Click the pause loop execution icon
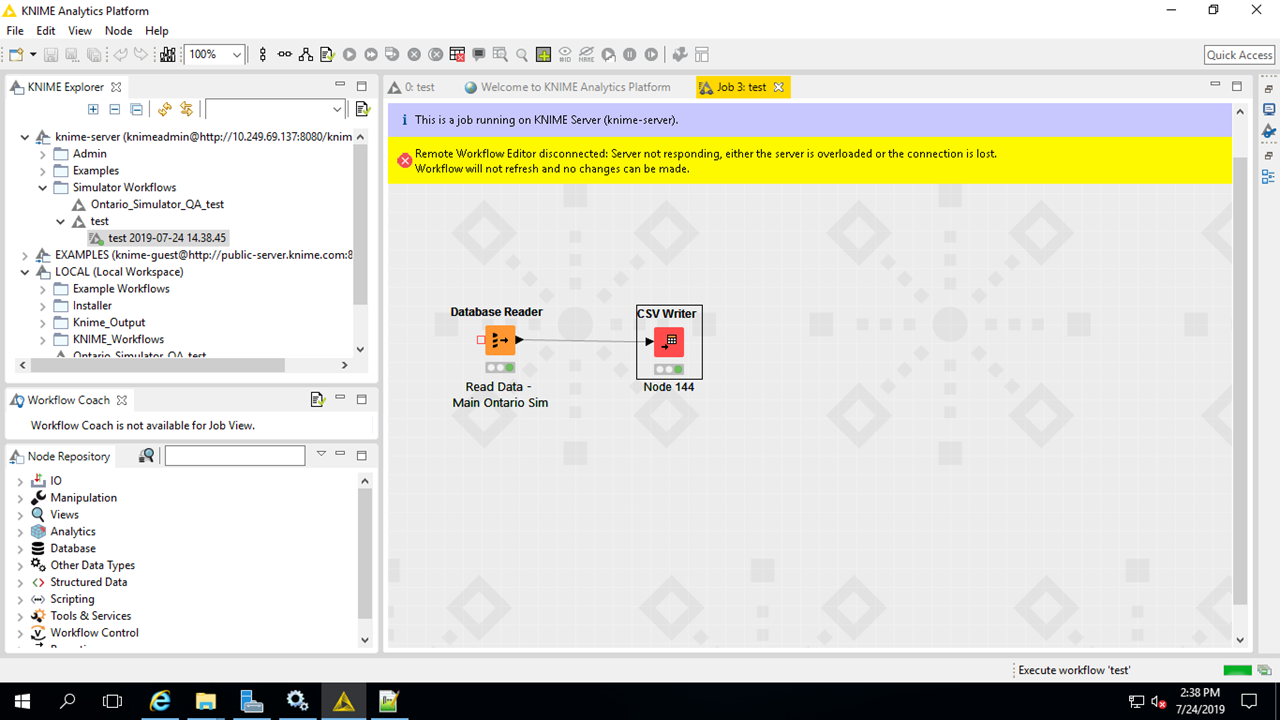 tap(630, 55)
